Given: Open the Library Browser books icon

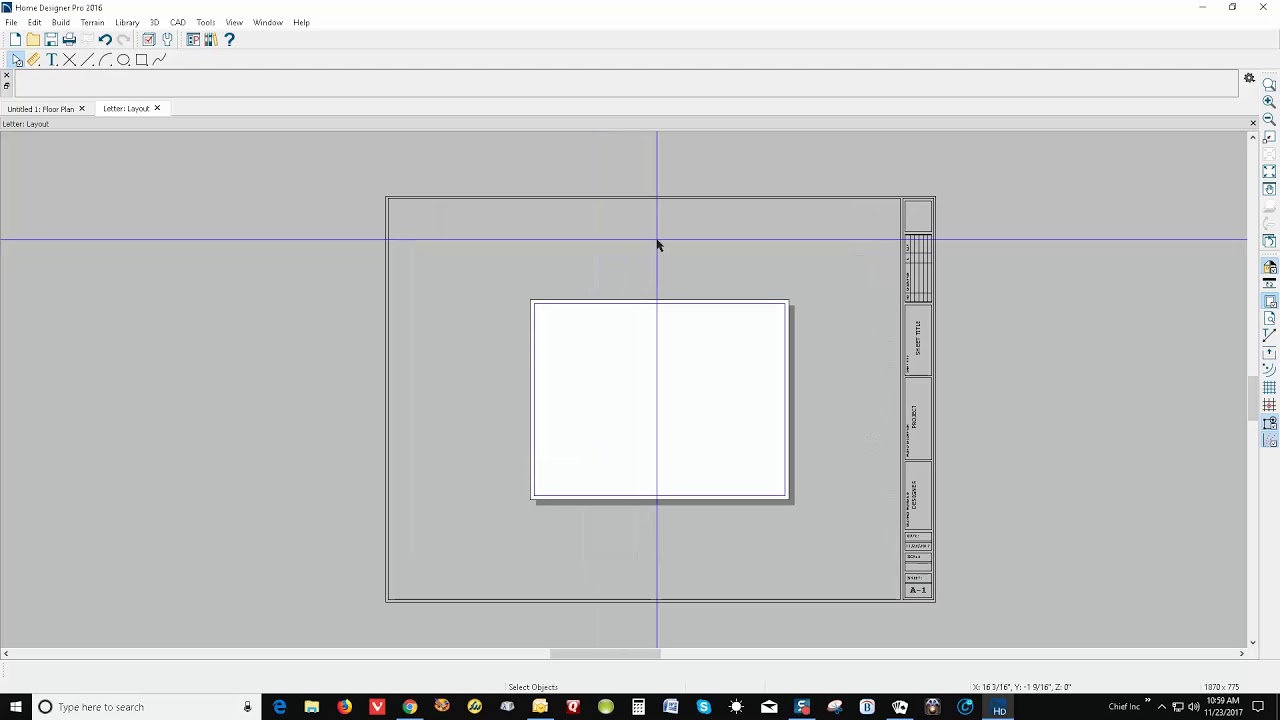Looking at the screenshot, I should click(x=211, y=40).
